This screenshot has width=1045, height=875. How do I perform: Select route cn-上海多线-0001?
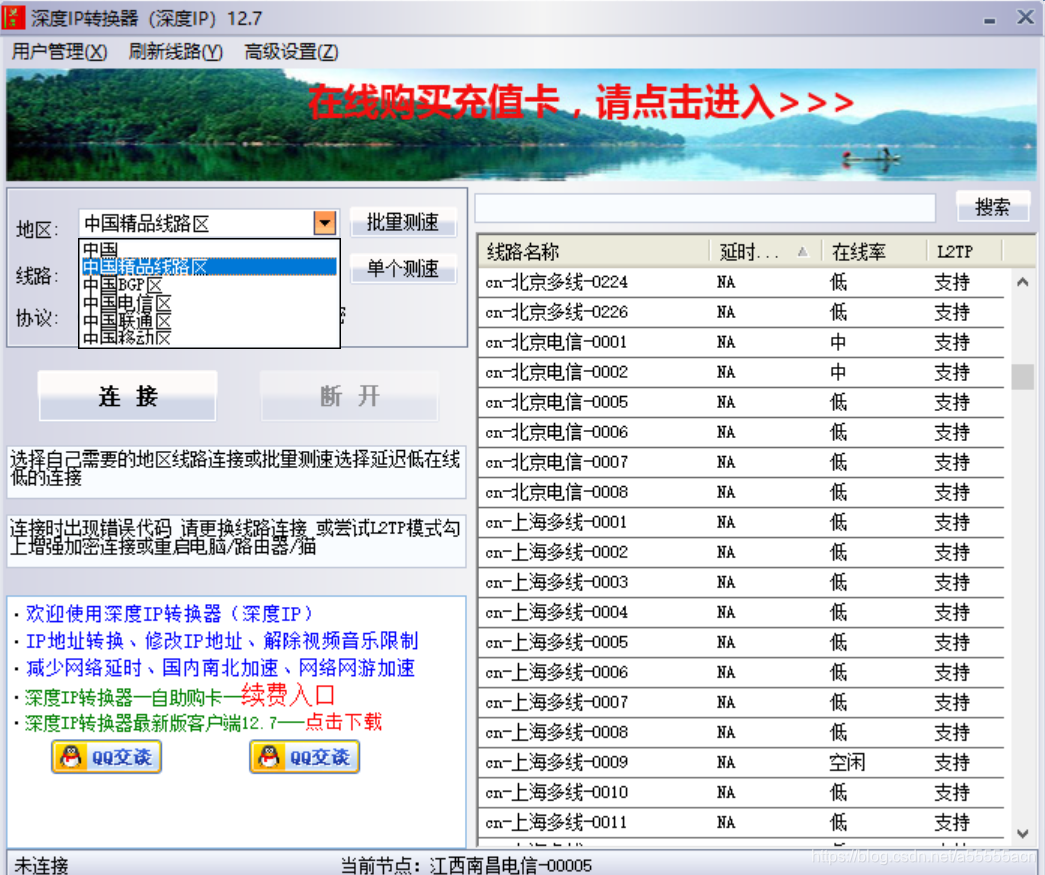pos(741,522)
